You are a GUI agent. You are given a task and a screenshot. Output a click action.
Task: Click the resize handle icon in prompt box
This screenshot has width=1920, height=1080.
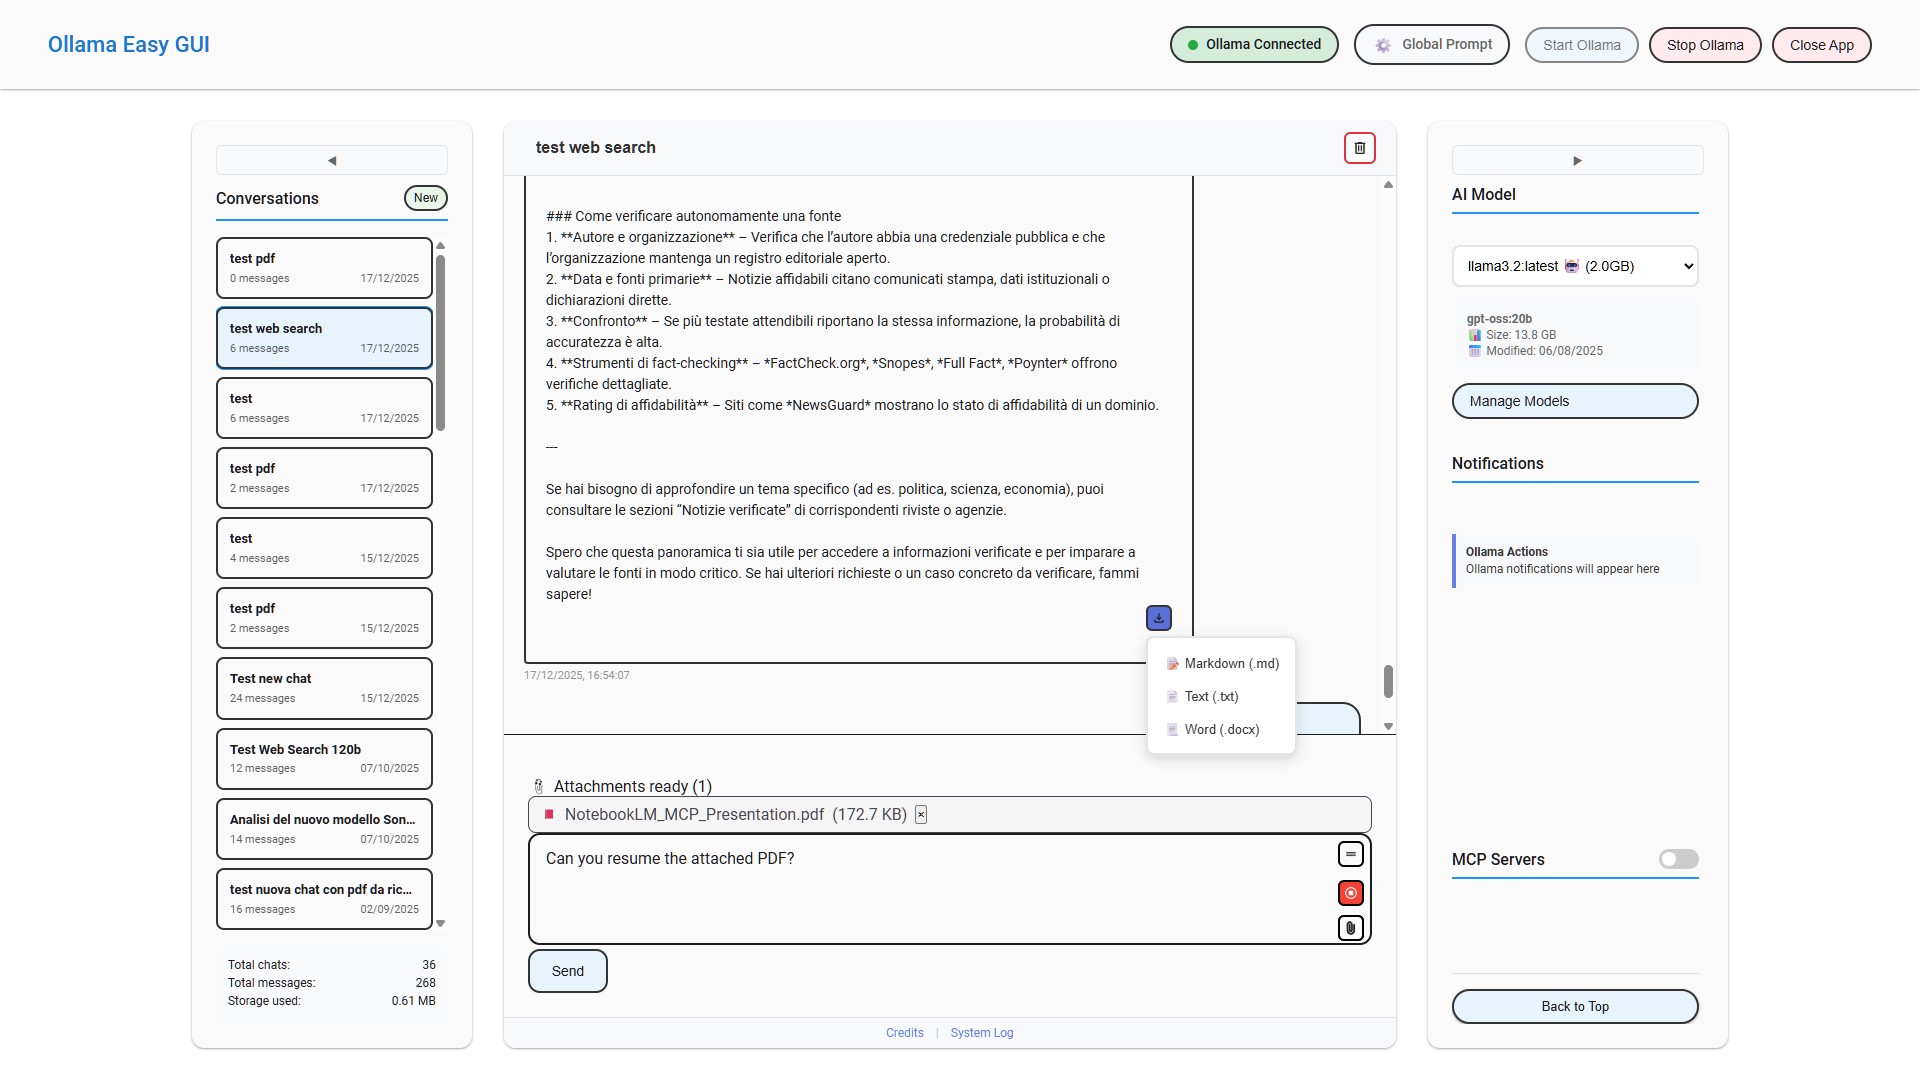click(x=1350, y=854)
